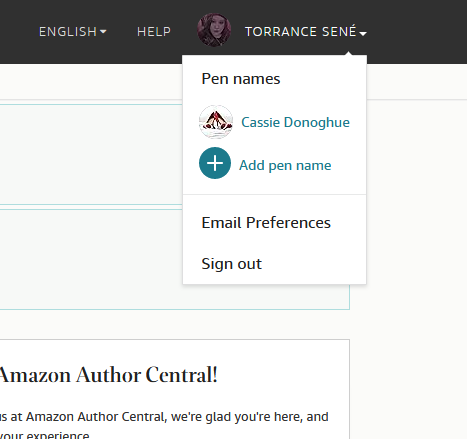Click the caret next to ENGLISH
Image resolution: width=467 pixels, height=439 pixels.
(x=103, y=32)
